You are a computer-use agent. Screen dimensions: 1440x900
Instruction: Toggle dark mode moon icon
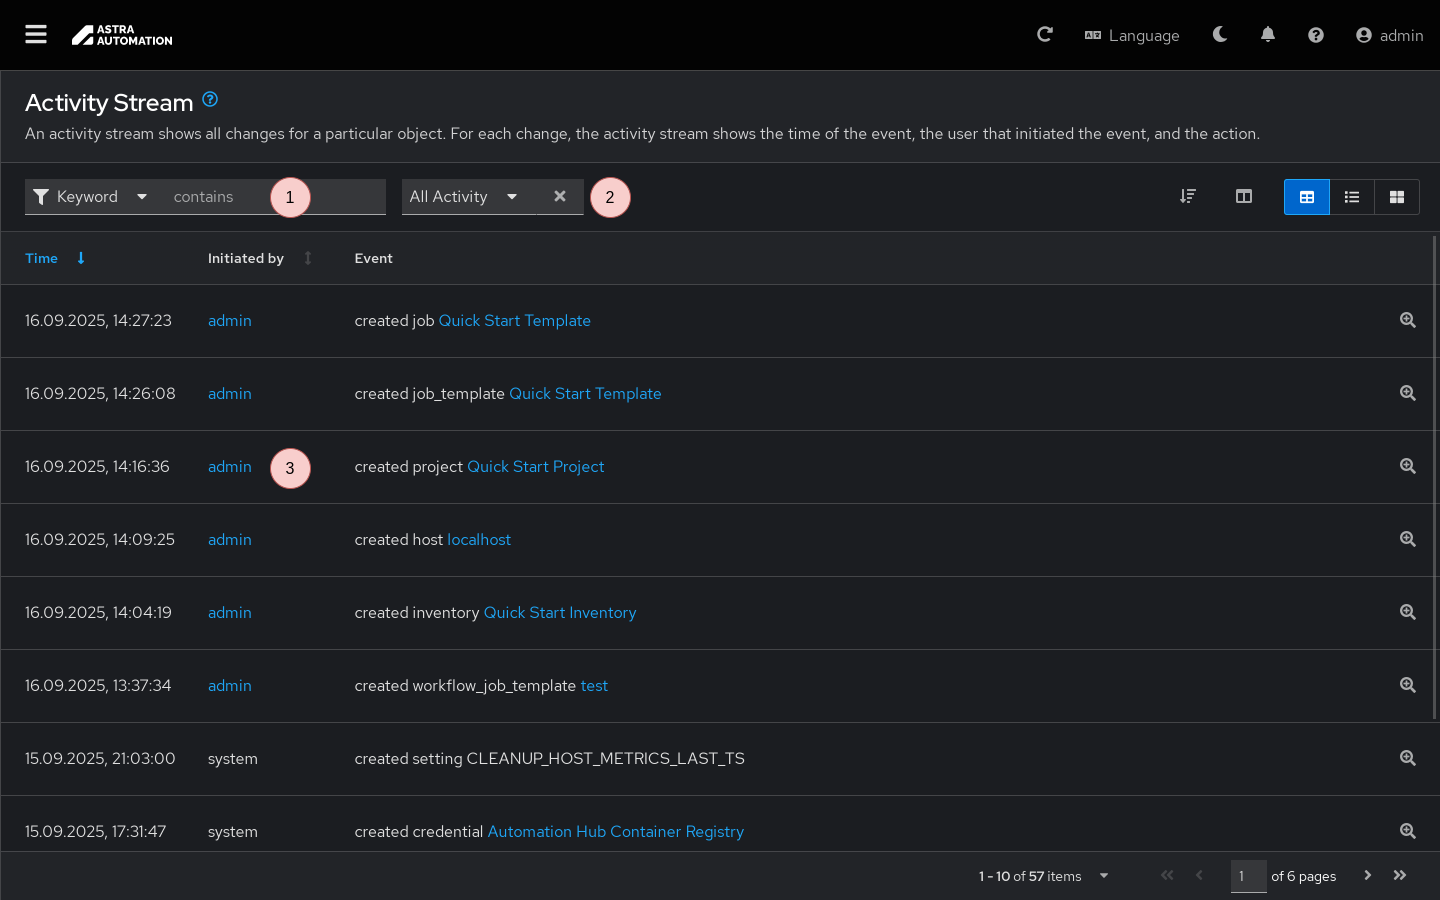1220,35
